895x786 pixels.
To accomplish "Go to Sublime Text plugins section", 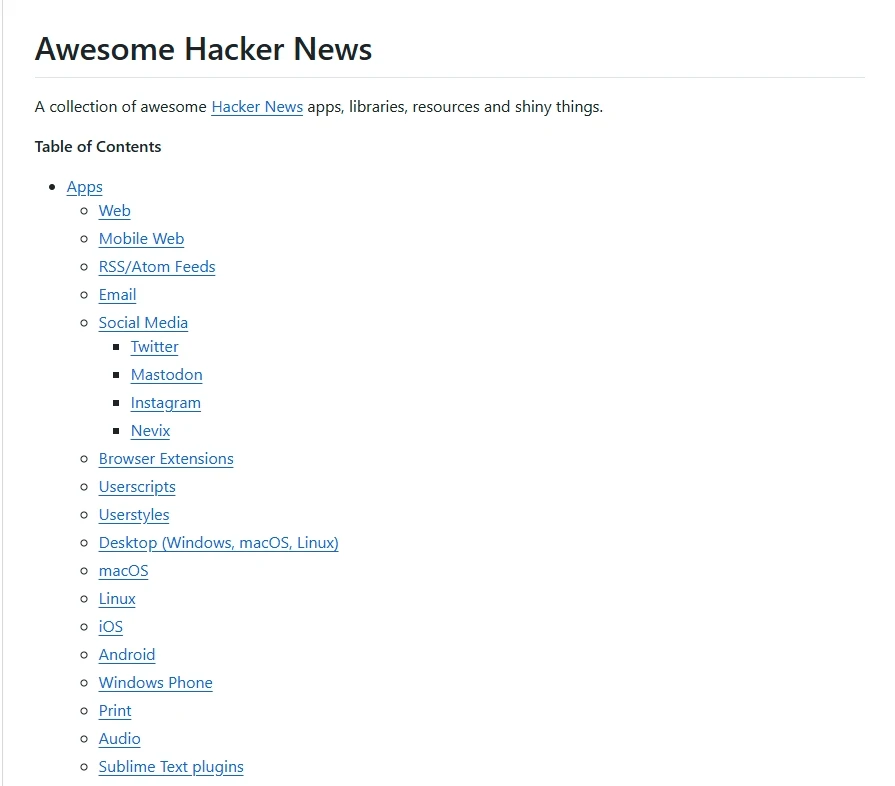I will 171,767.
